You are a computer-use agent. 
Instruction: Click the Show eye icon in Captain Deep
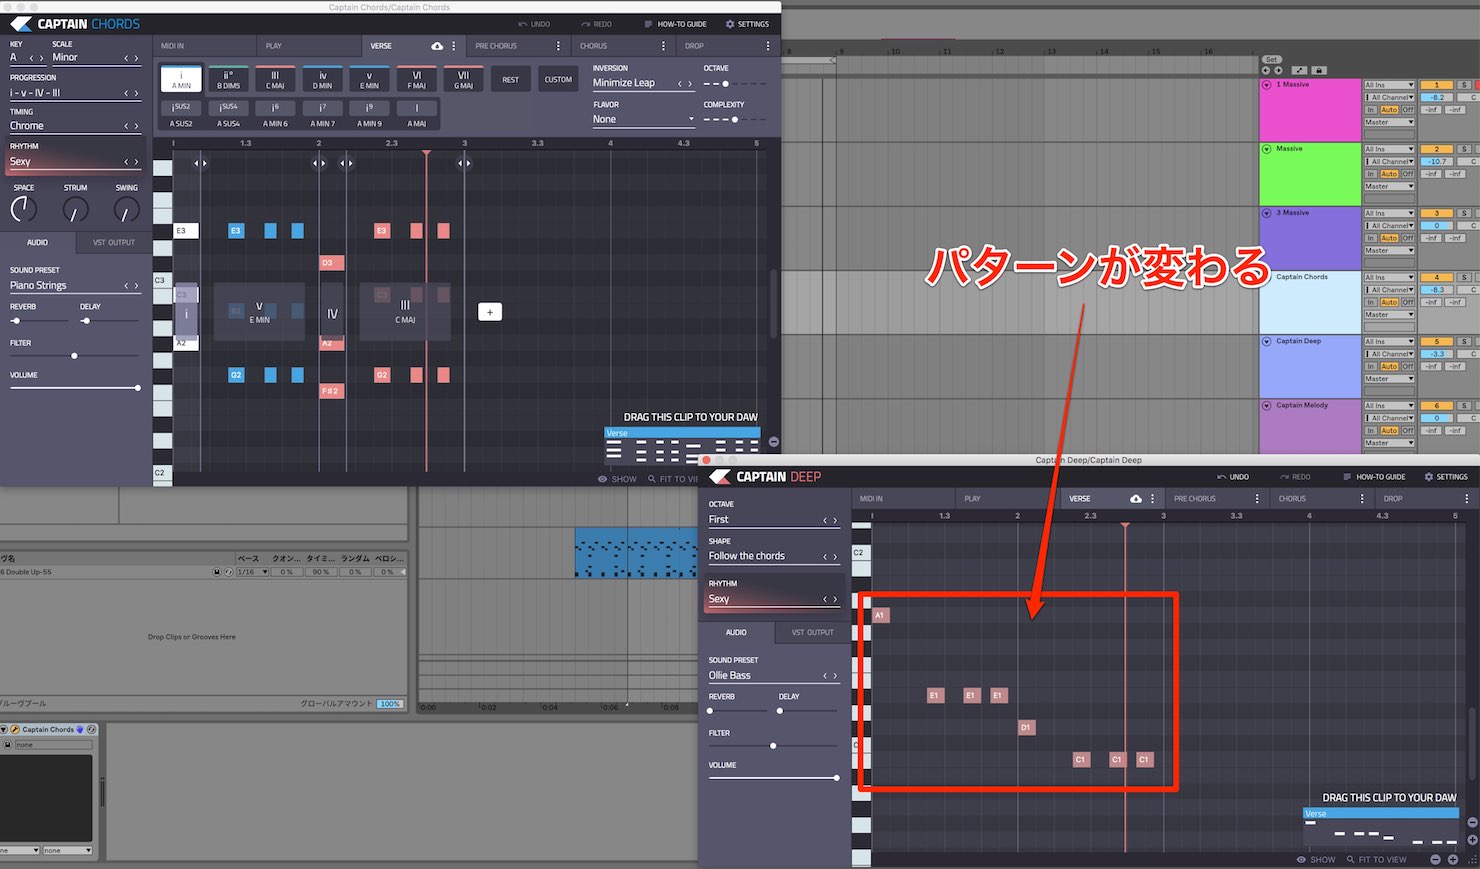coord(1301,859)
